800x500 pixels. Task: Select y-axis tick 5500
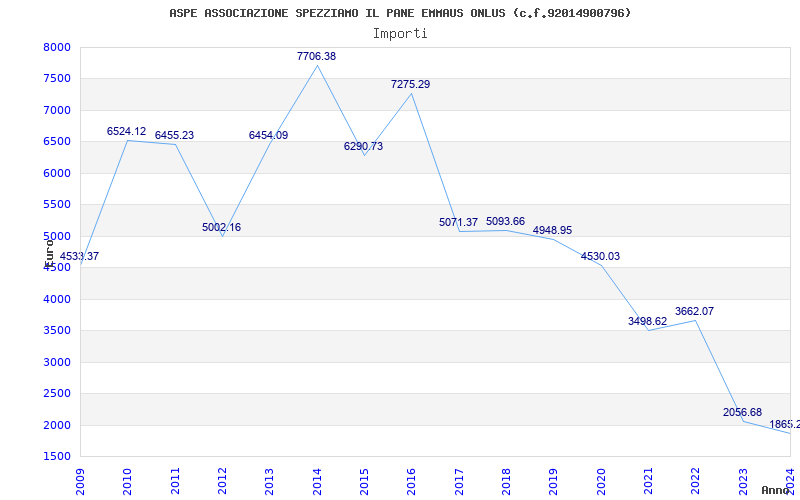pyautogui.click(x=57, y=205)
